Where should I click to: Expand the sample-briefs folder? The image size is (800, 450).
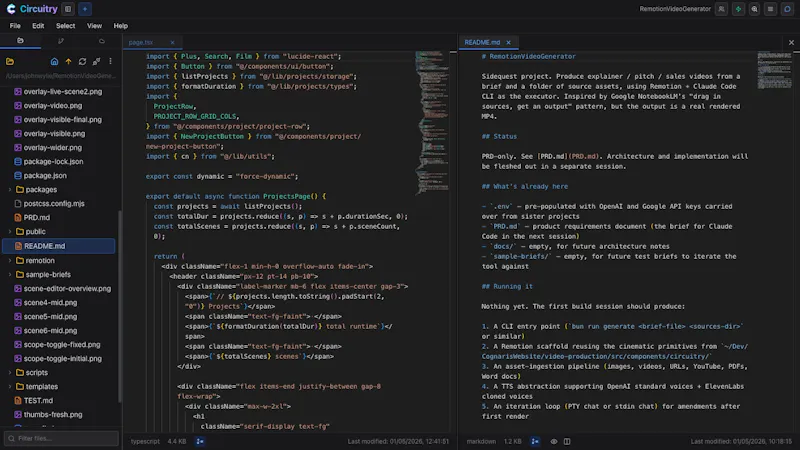(x=10, y=274)
